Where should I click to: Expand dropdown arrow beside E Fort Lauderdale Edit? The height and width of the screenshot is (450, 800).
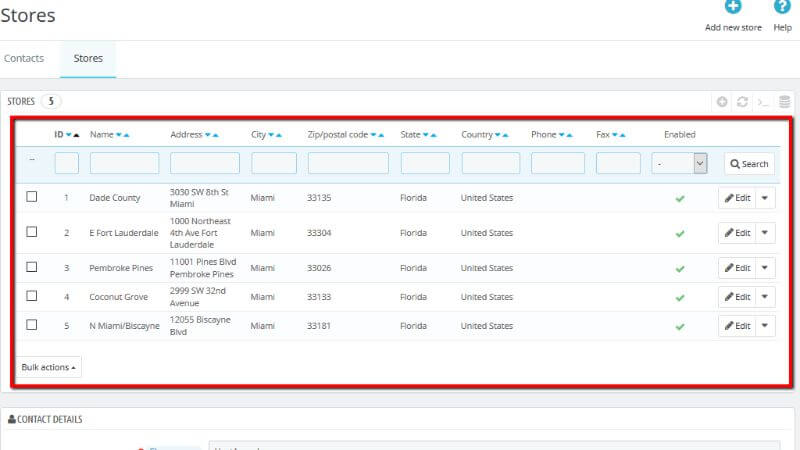click(765, 233)
